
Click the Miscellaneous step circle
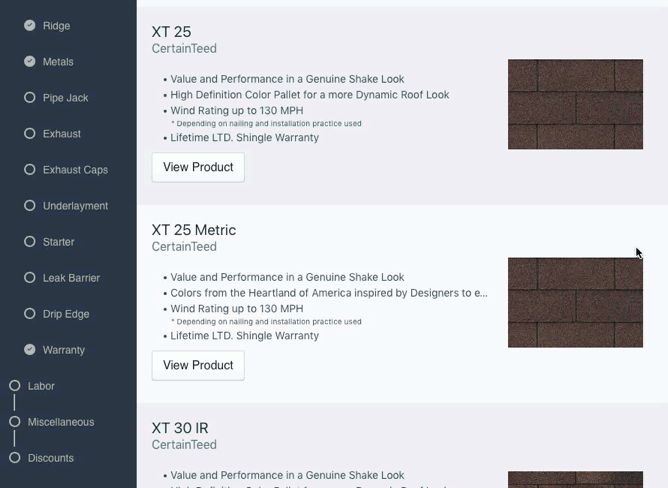[x=14, y=422]
